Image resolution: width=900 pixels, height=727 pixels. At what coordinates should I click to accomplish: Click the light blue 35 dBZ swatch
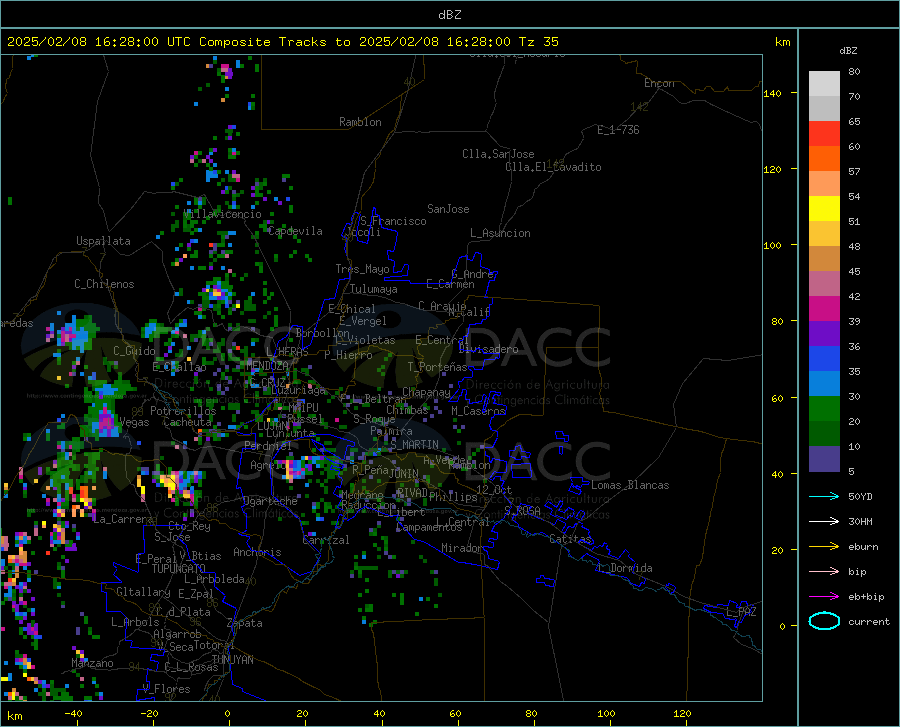pos(824,383)
